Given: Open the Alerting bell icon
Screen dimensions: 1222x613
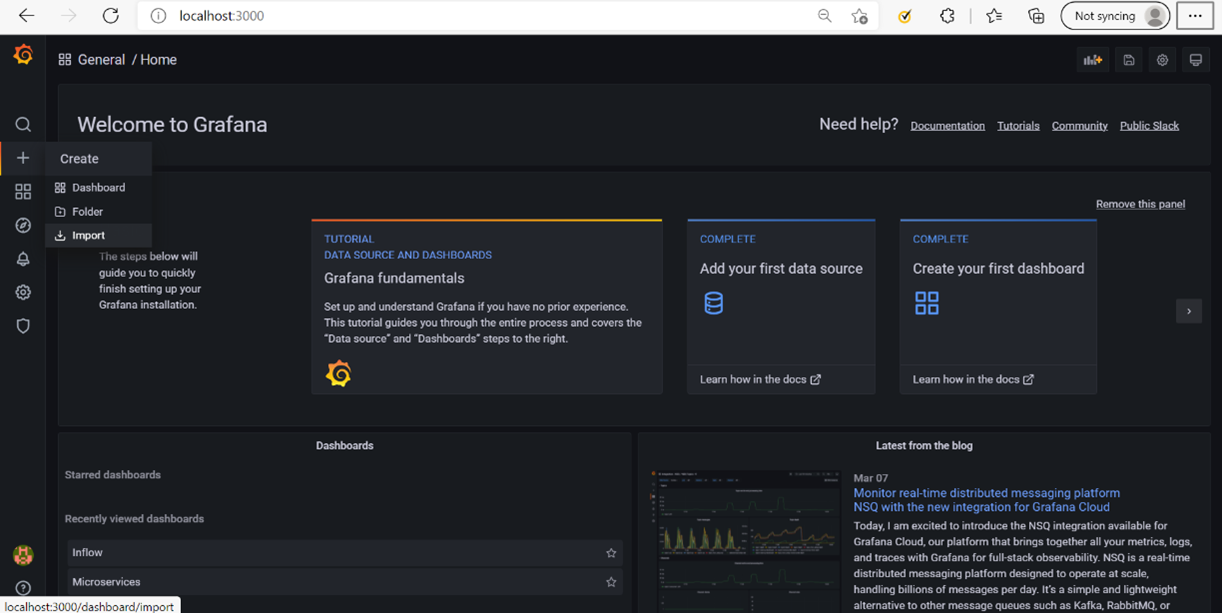Looking at the screenshot, I should click(23, 259).
